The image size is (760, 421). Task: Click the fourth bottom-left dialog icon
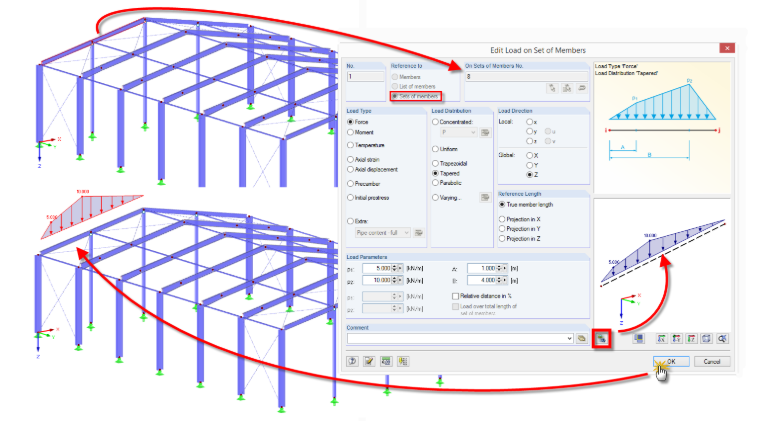(x=403, y=361)
